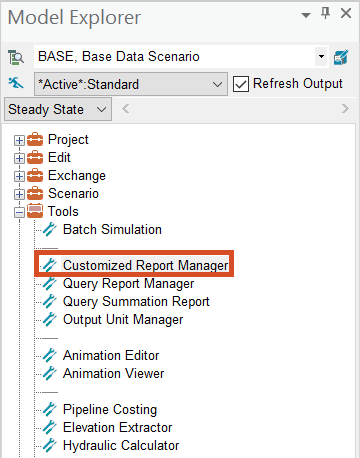The height and width of the screenshot is (458, 360).
Task: Open Customized Report Manager
Action: [x=146, y=265]
